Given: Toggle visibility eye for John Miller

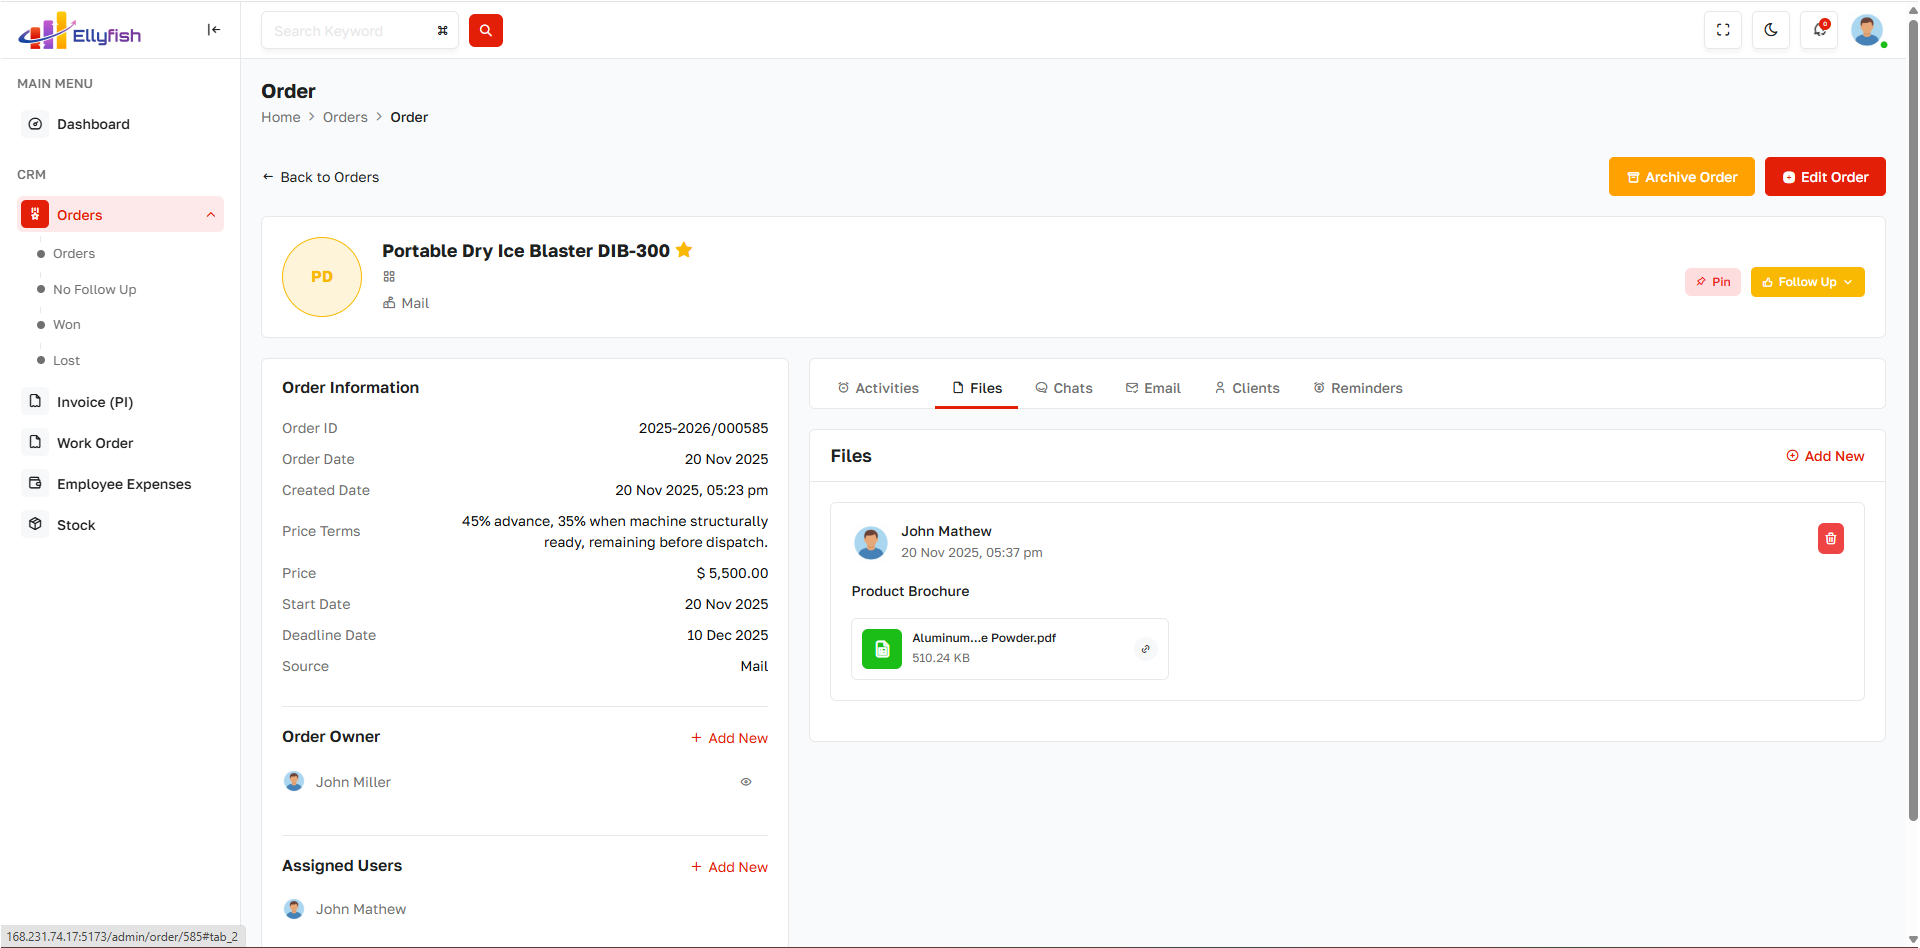Looking at the screenshot, I should click(745, 782).
